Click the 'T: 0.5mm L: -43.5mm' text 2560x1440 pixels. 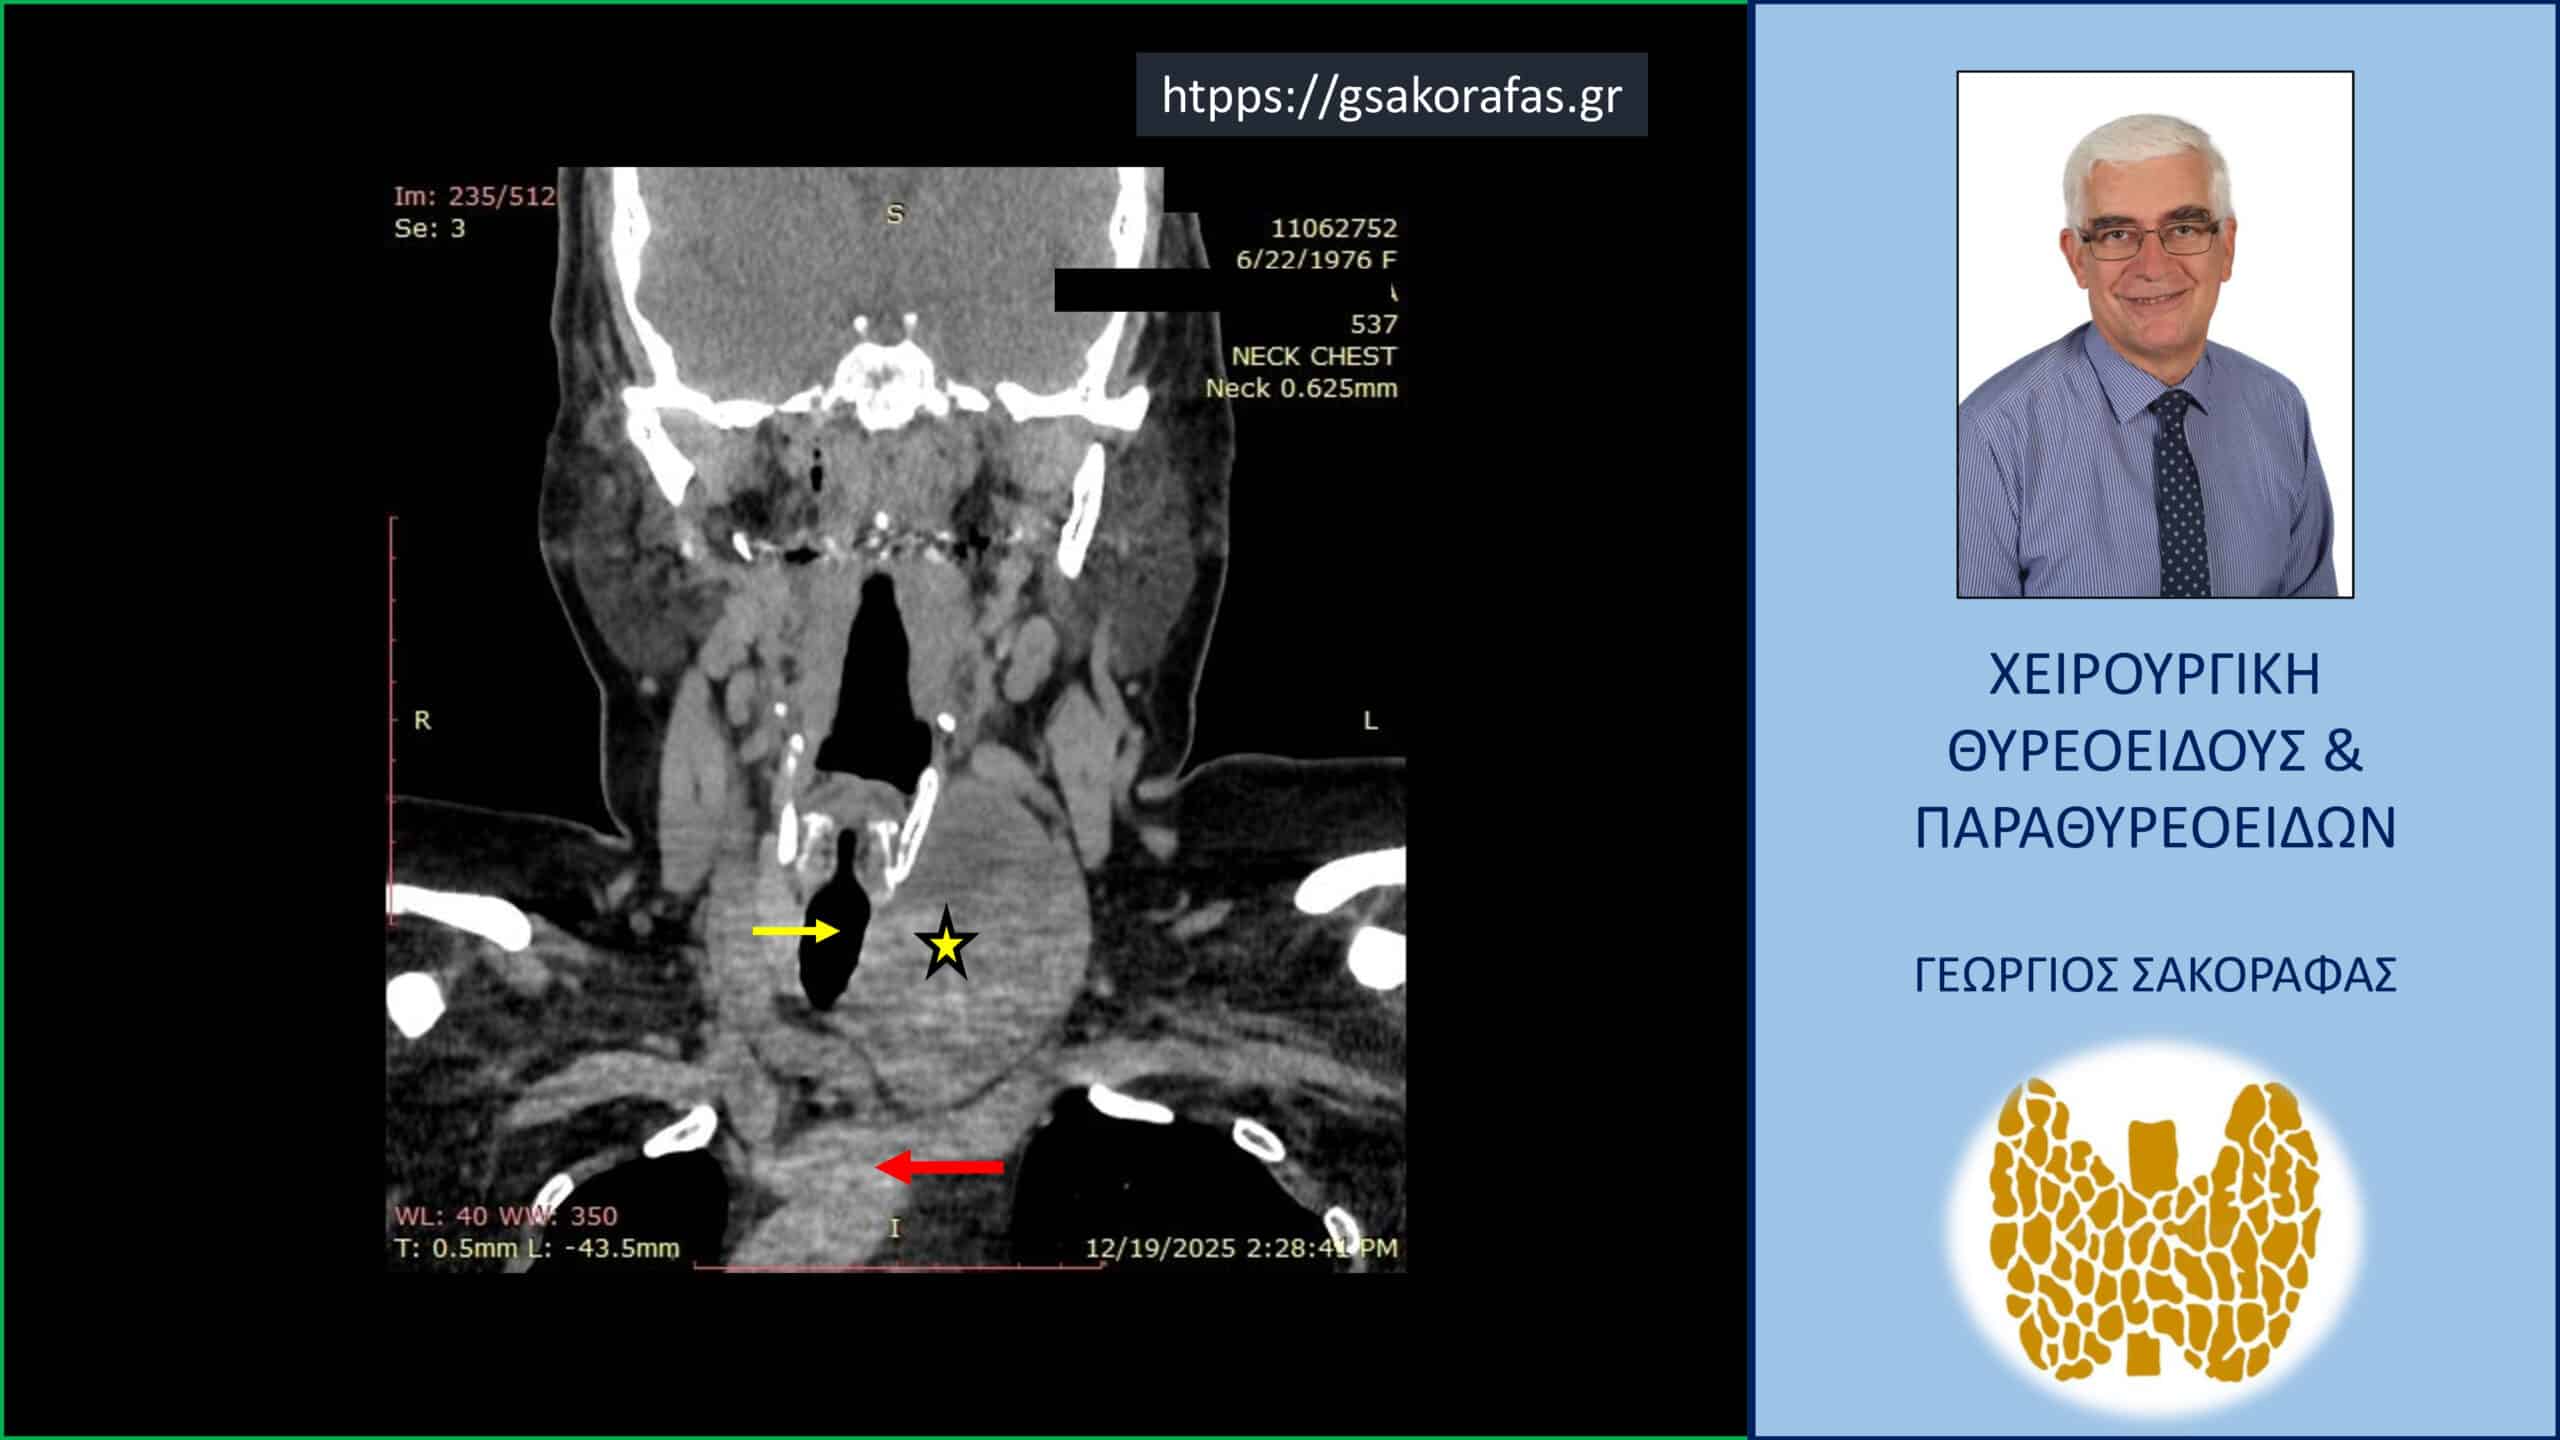(537, 1248)
